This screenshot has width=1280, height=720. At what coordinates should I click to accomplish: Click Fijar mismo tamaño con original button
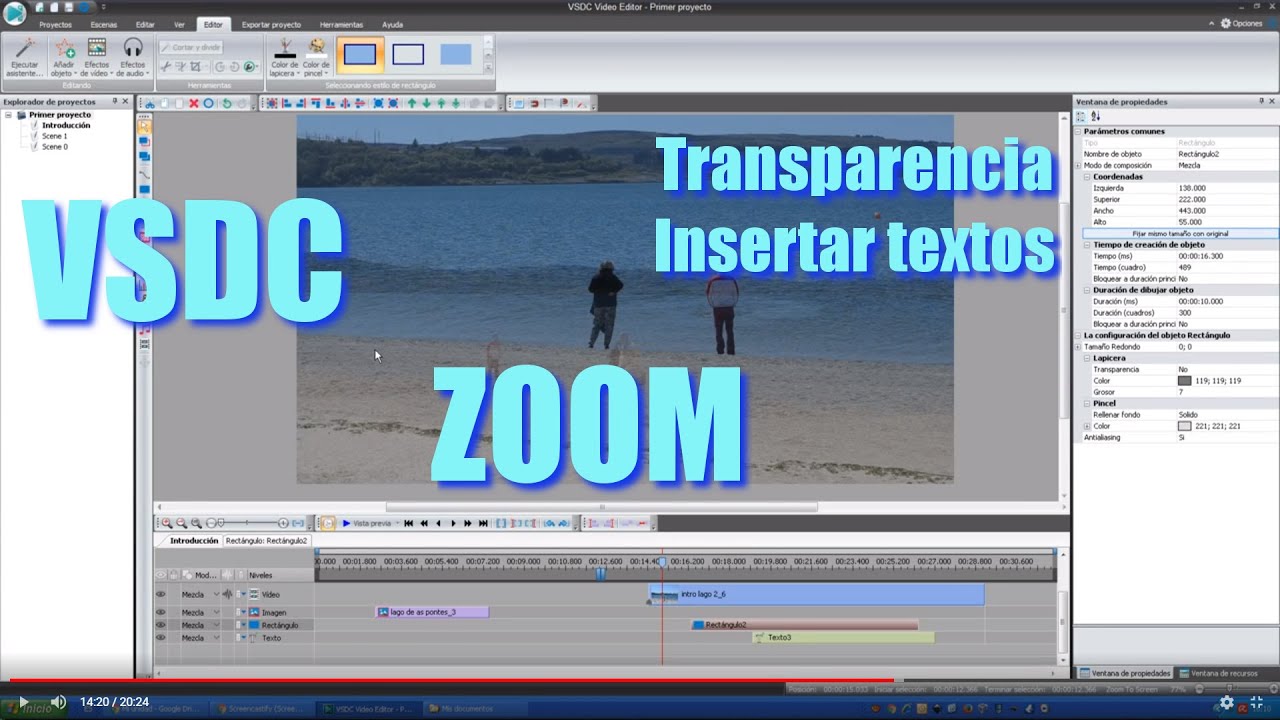(x=1180, y=233)
